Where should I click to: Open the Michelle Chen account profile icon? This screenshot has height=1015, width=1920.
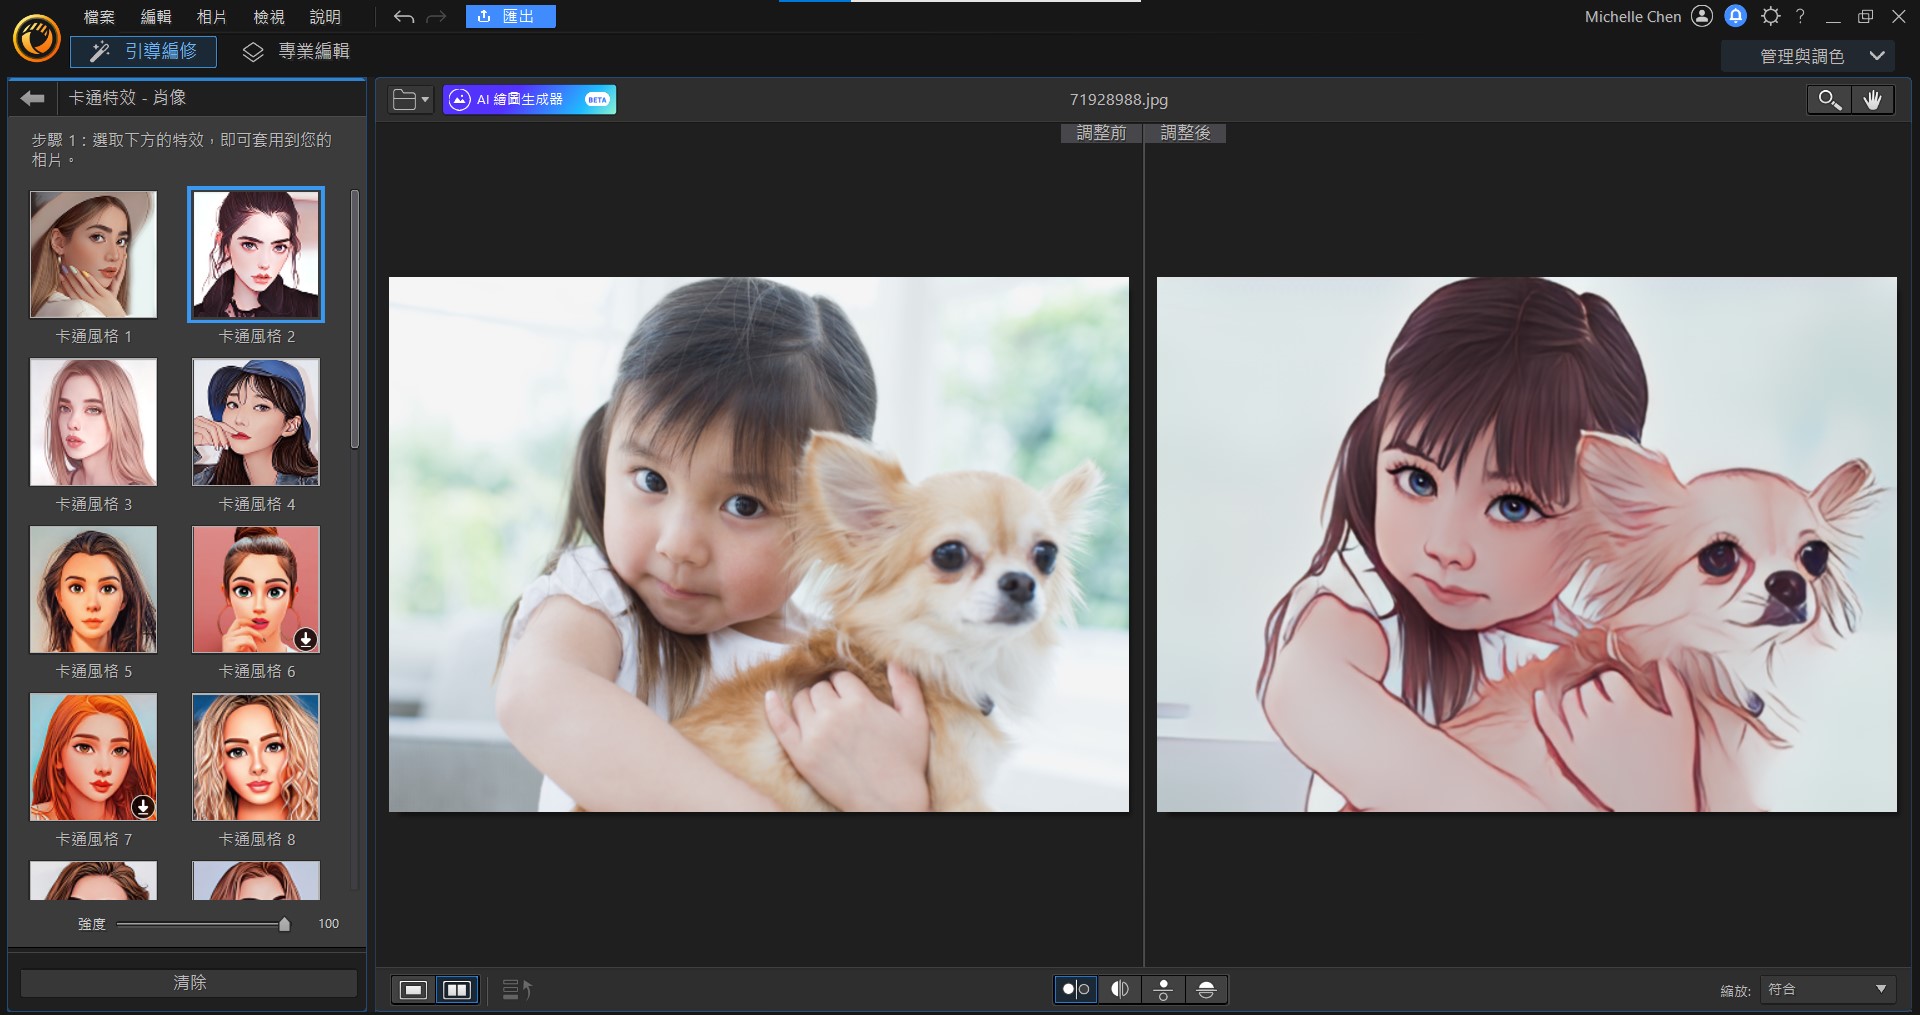pyautogui.click(x=1702, y=16)
